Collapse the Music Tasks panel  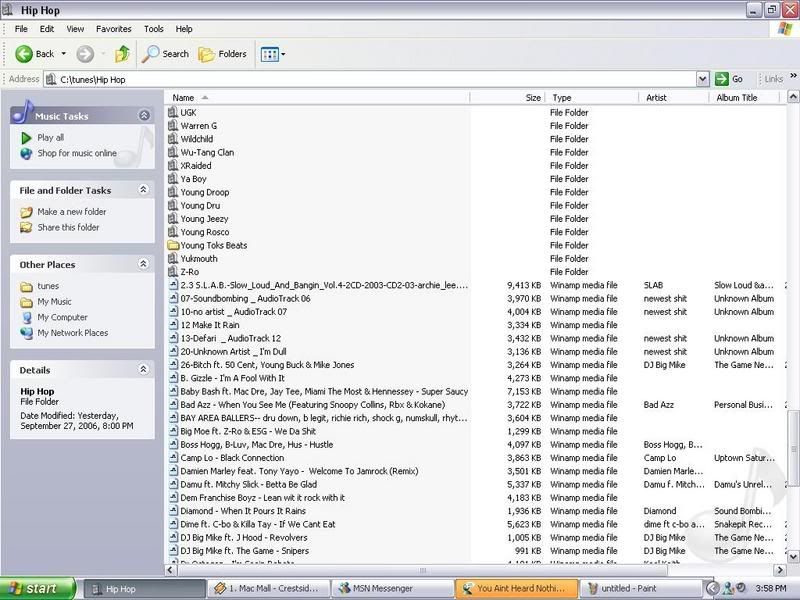pyautogui.click(x=144, y=116)
